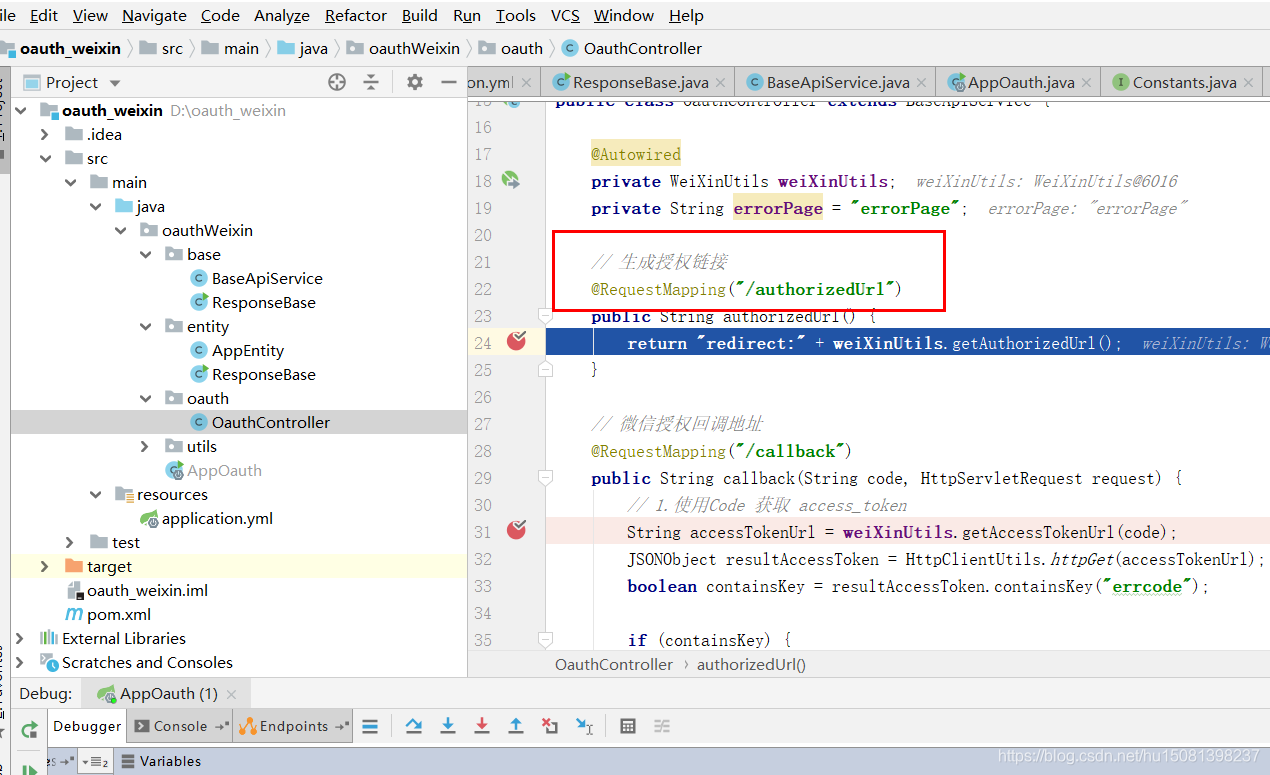This screenshot has width=1270, height=775.
Task: Locate opened file in Project panel
Action: pos(337,82)
